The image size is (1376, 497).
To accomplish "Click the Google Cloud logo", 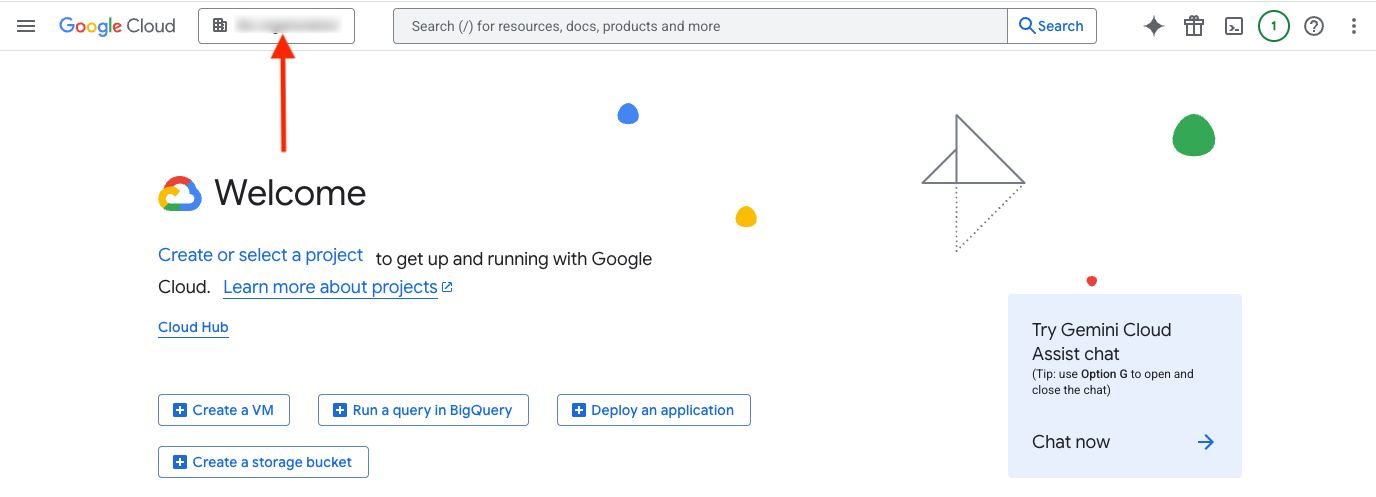I will pyautogui.click(x=117, y=26).
